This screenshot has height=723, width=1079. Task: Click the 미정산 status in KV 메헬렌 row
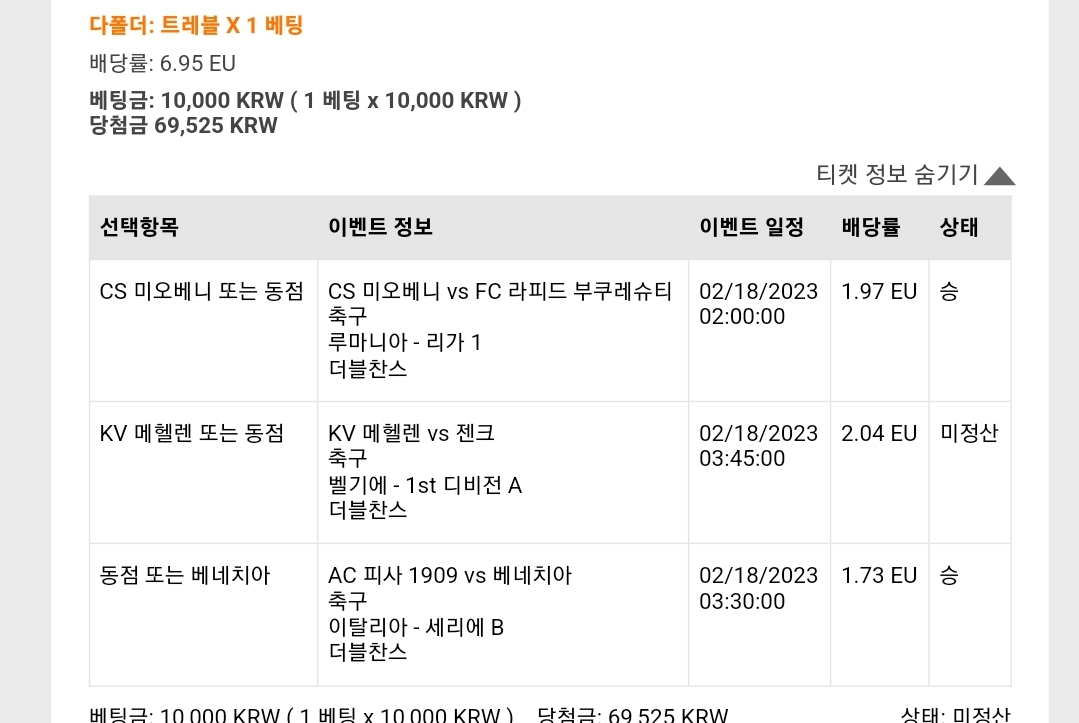(x=969, y=433)
